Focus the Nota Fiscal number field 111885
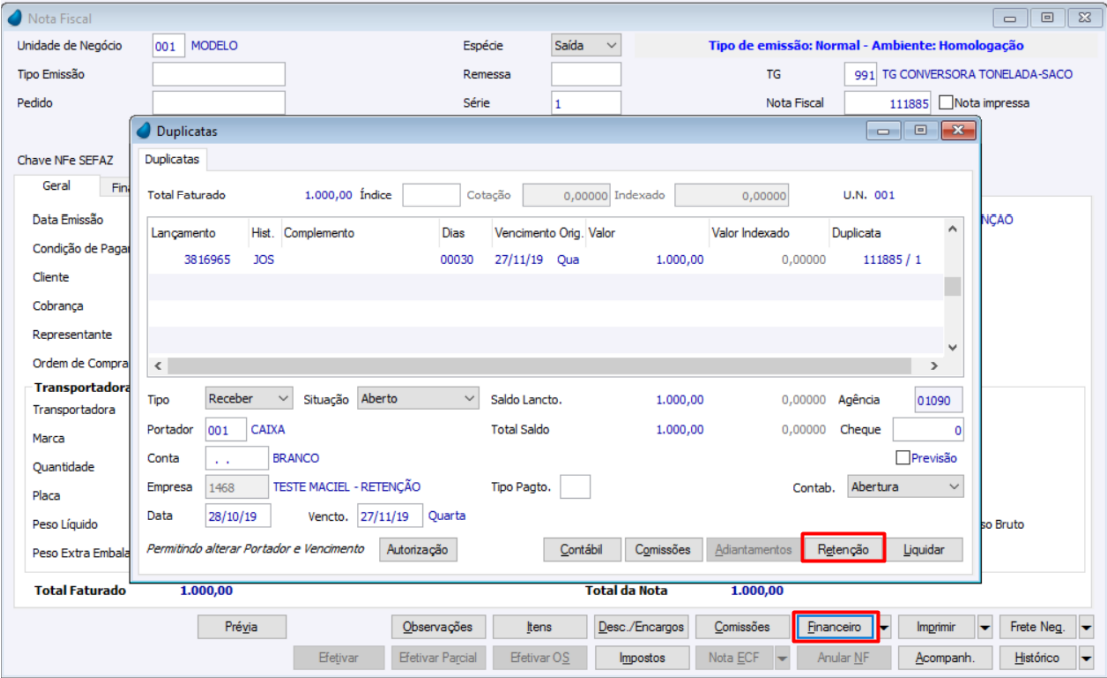The image size is (1107, 678). click(888, 103)
